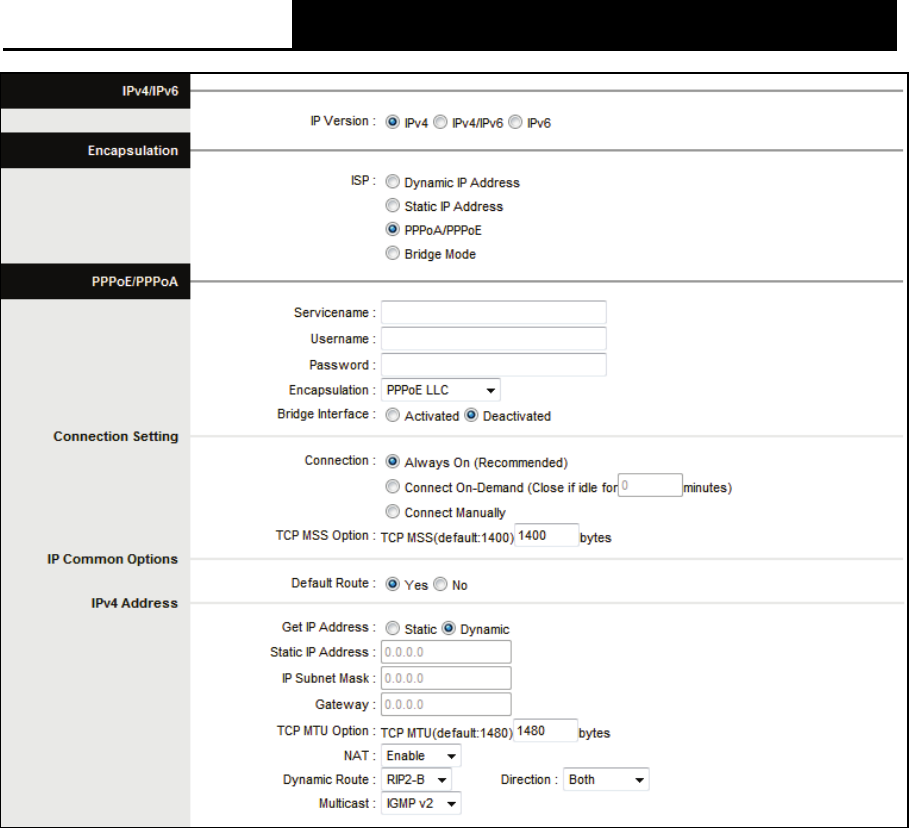Set Bridge Interface to Deactivated
909x828 pixels.
[471, 416]
